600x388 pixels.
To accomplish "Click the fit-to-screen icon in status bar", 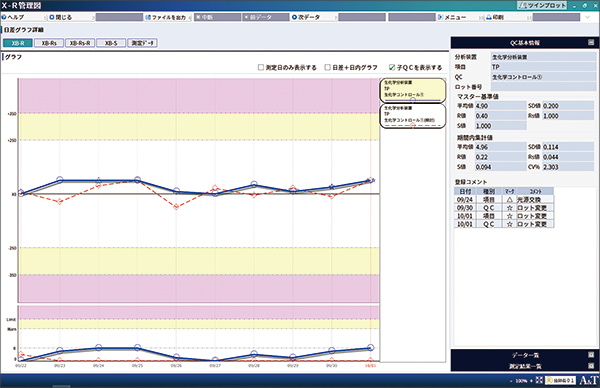I will (539, 380).
